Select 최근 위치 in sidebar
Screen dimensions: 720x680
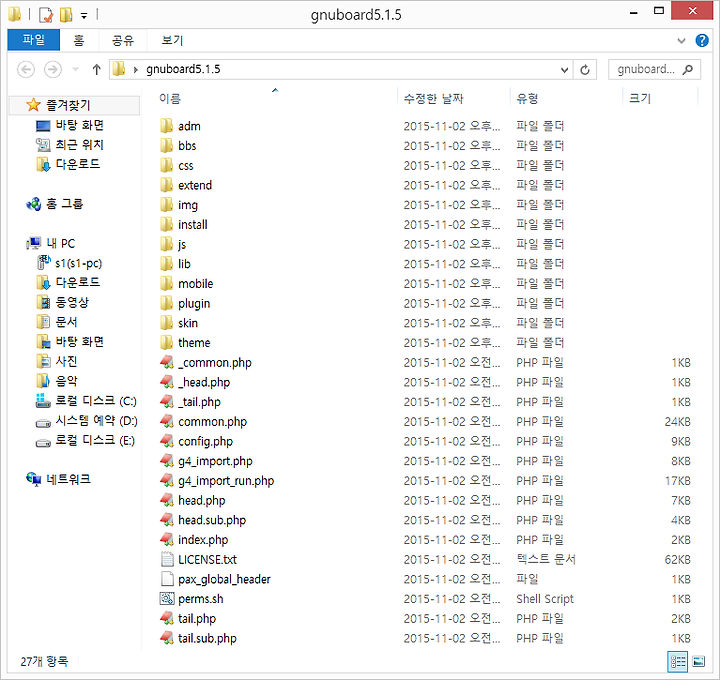(79, 145)
